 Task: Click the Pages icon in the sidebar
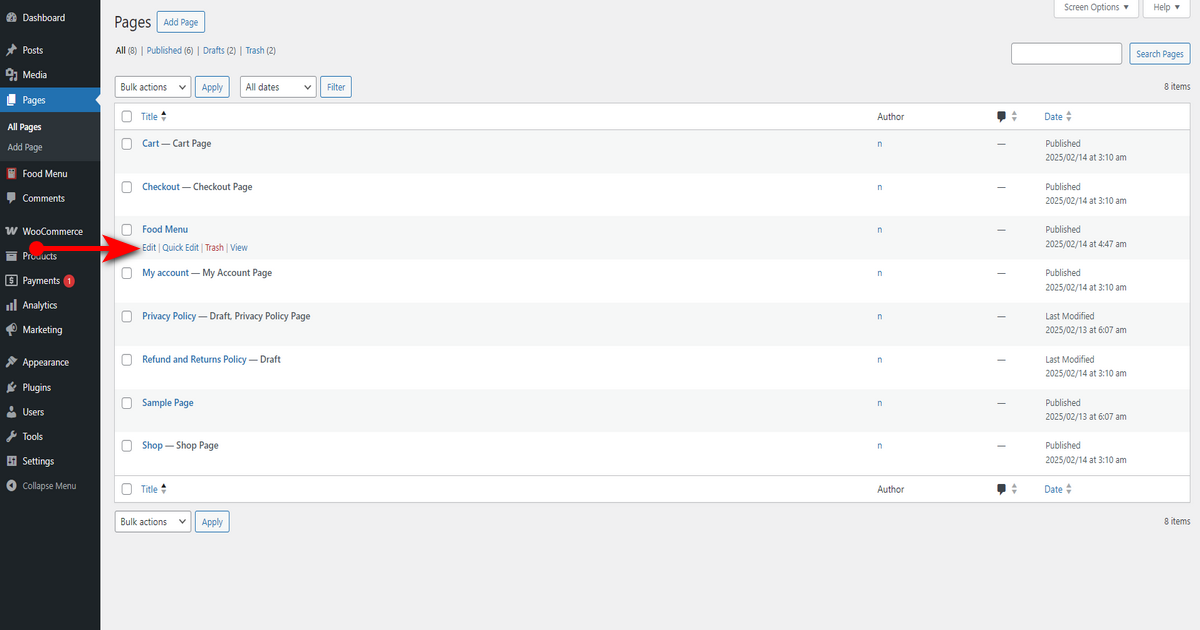pos(11,100)
